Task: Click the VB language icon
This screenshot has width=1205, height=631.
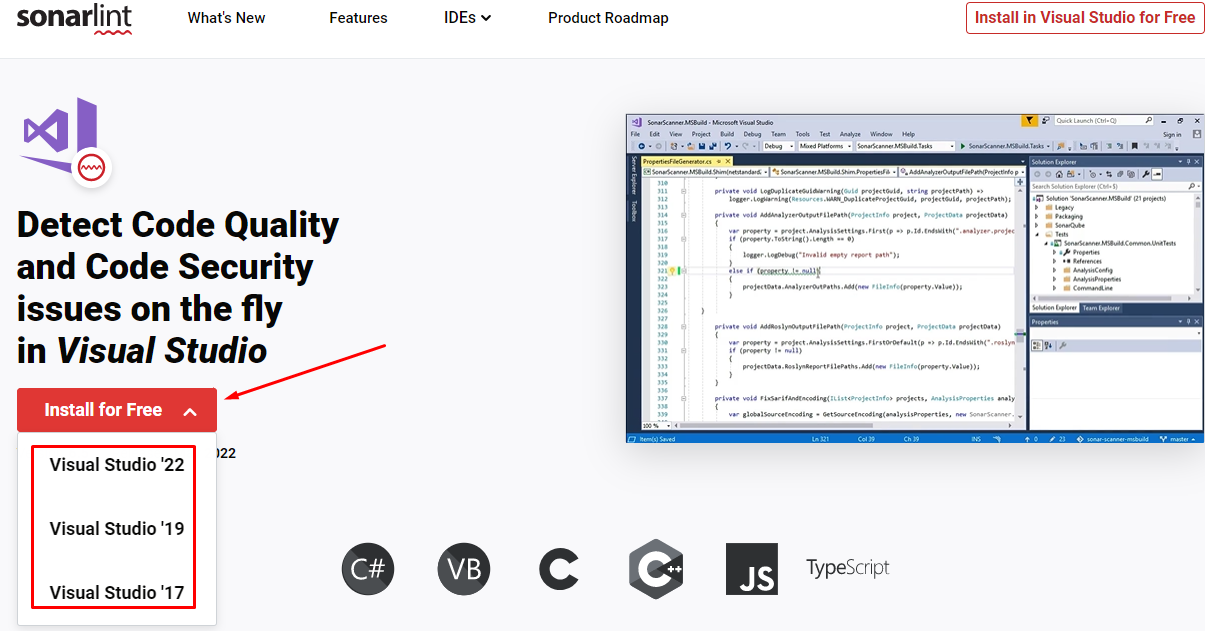Action: [x=464, y=568]
